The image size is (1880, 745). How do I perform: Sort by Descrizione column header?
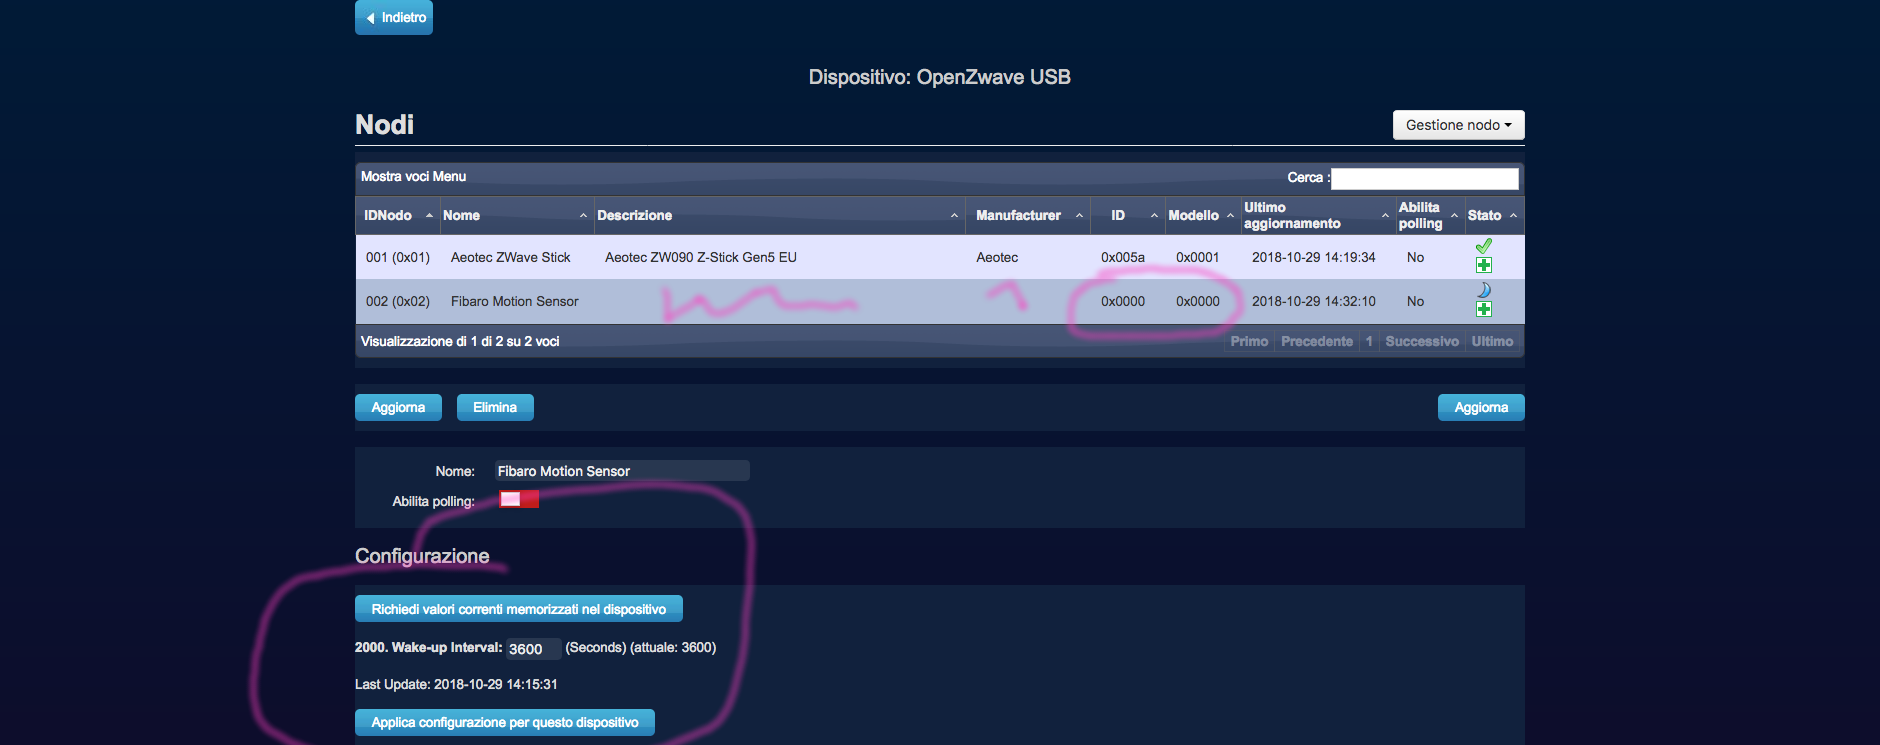[635, 216]
